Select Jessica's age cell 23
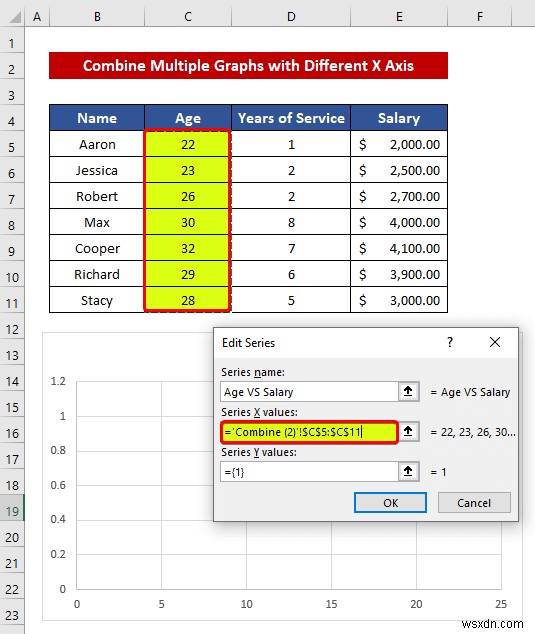Screen dimensions: 535x634 click(x=188, y=170)
